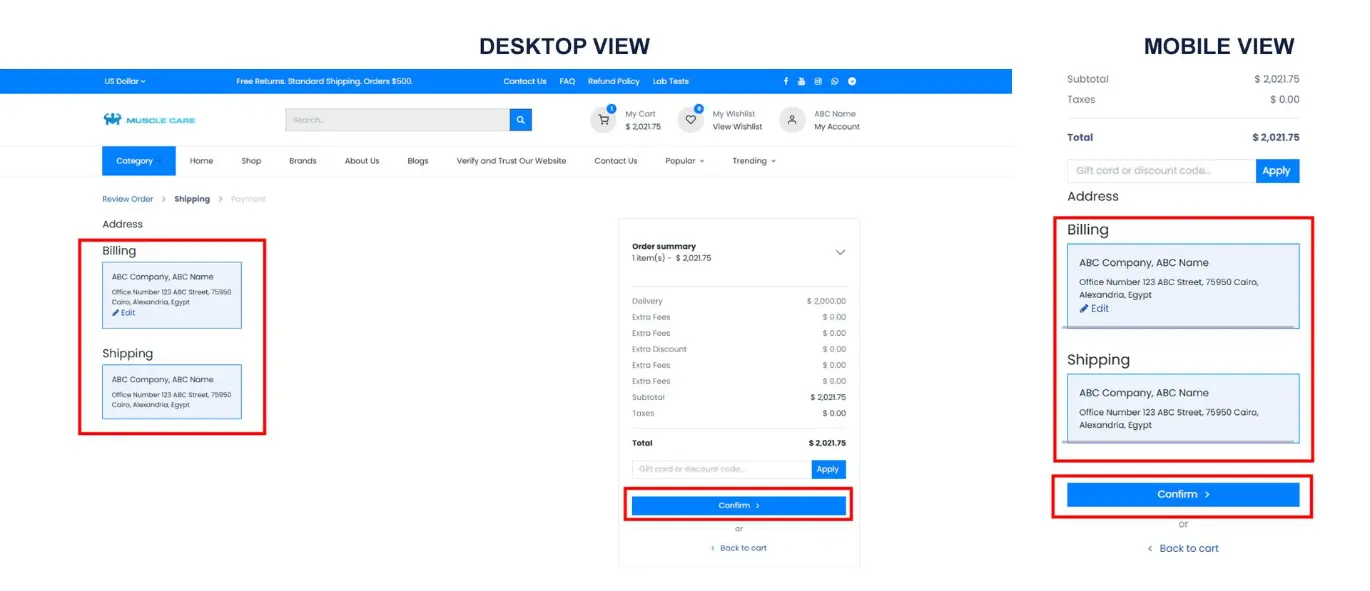Open the Blogs navigation item
The image size is (1370, 591).
pyautogui.click(x=417, y=161)
